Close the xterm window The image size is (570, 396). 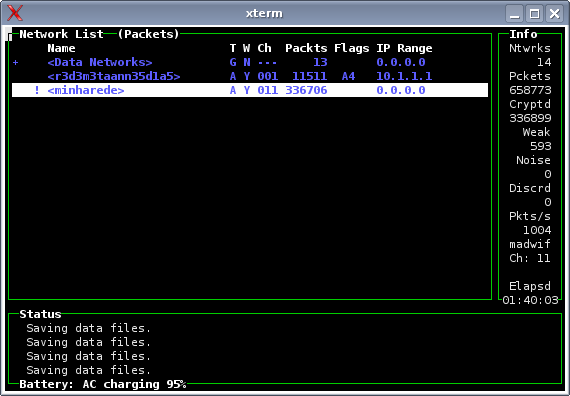pos(554,14)
